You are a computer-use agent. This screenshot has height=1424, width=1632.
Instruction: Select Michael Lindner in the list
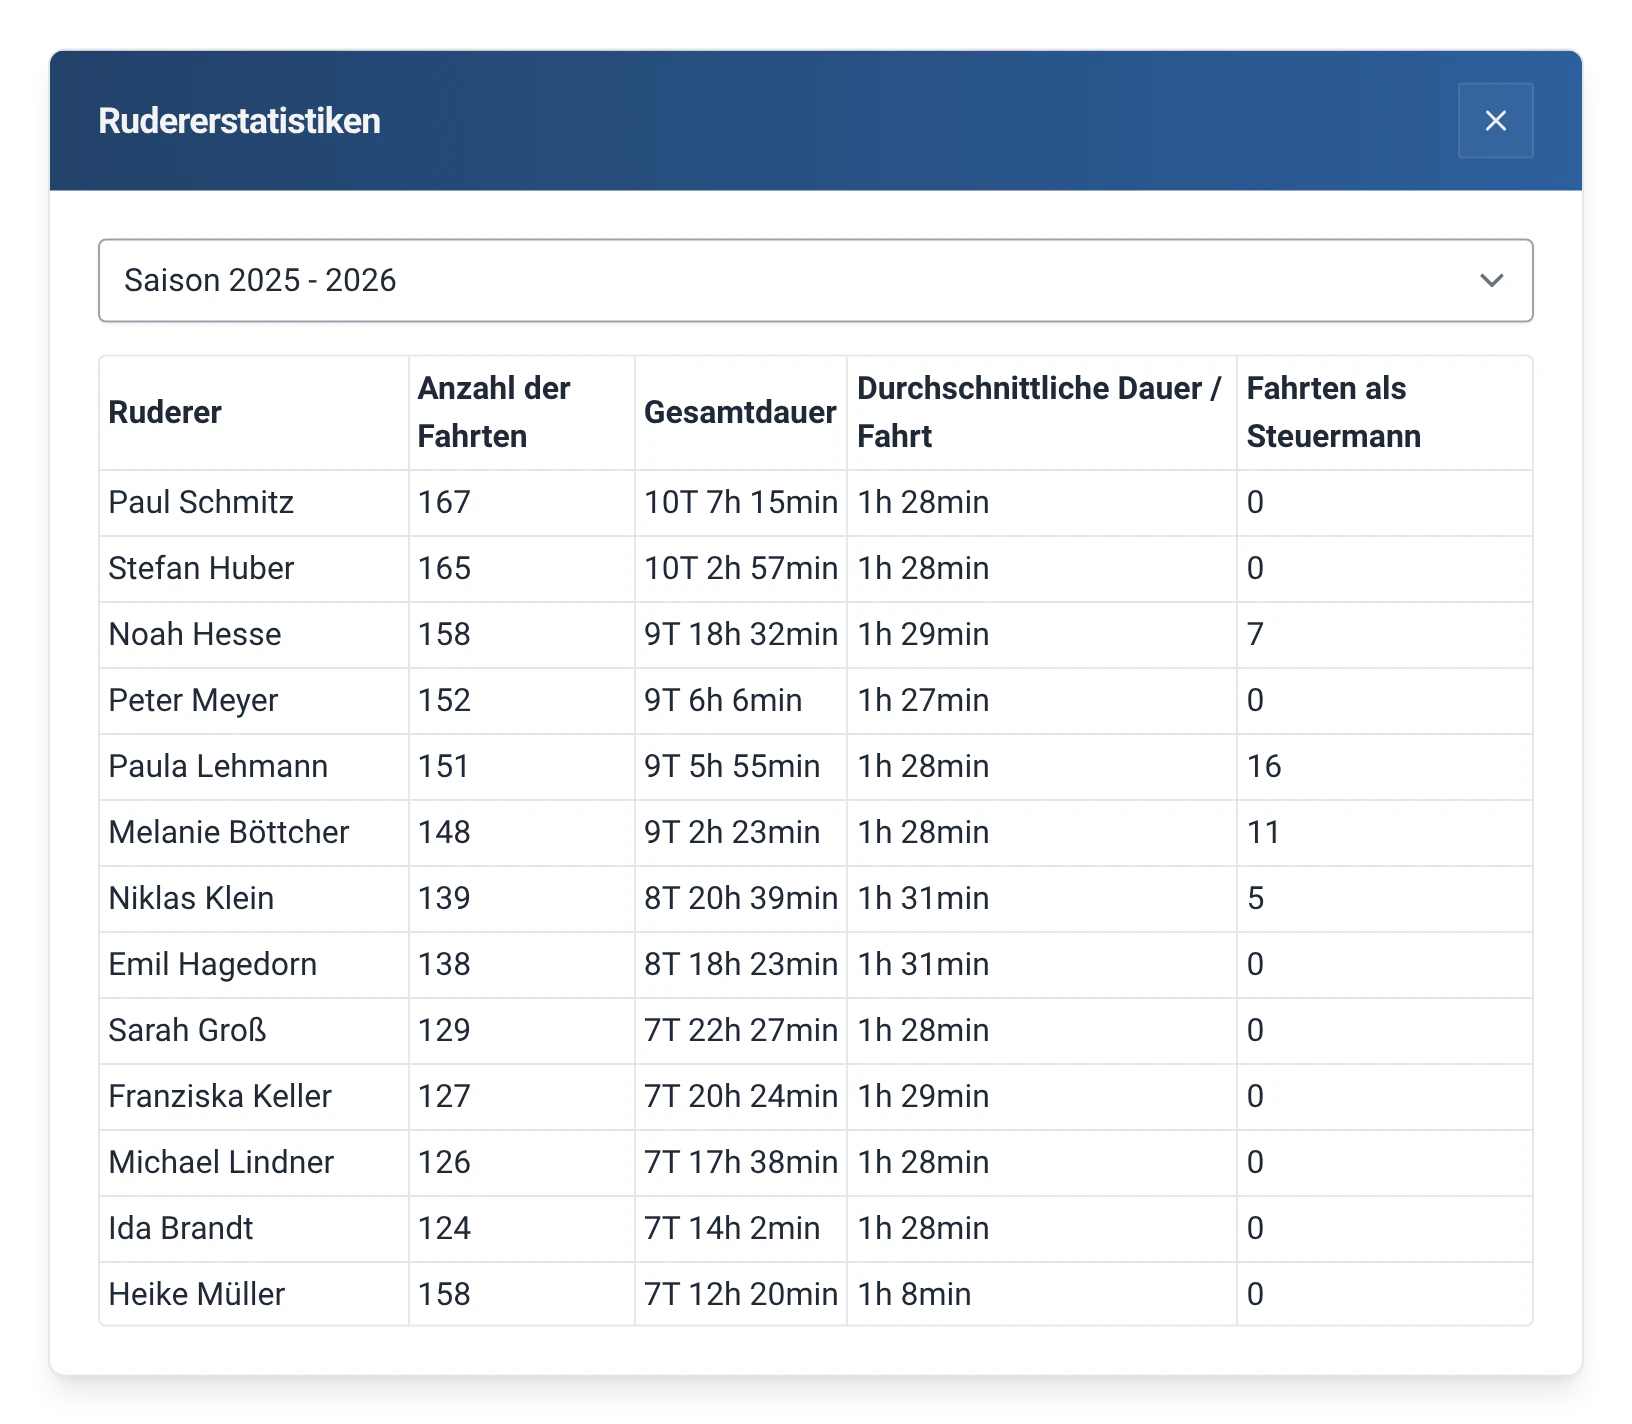pyautogui.click(x=221, y=1162)
